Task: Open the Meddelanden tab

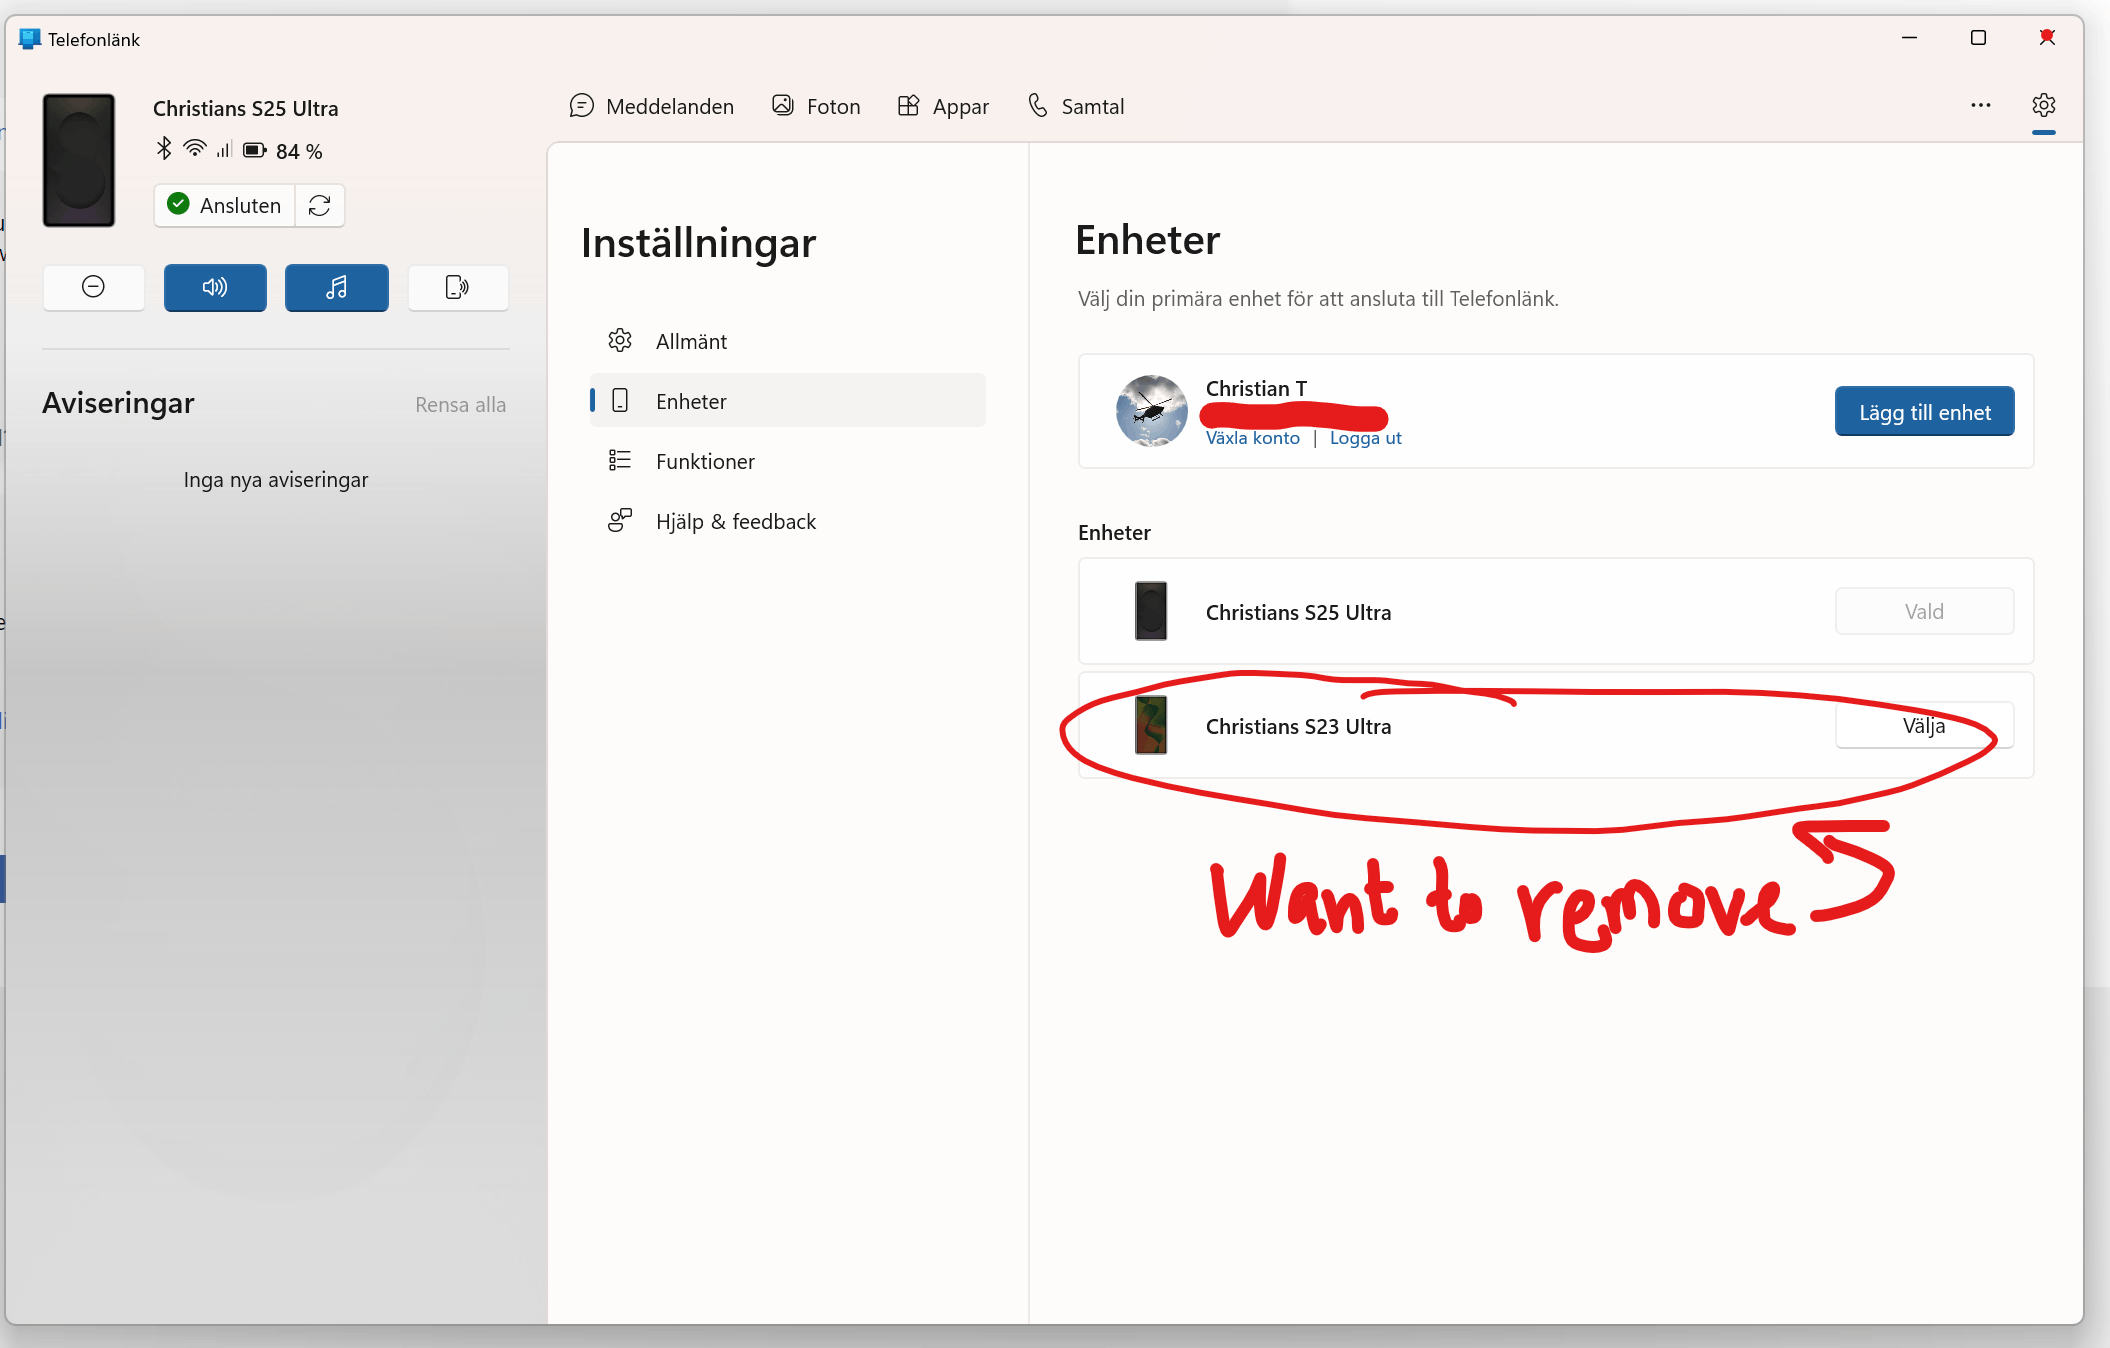Action: tap(652, 106)
